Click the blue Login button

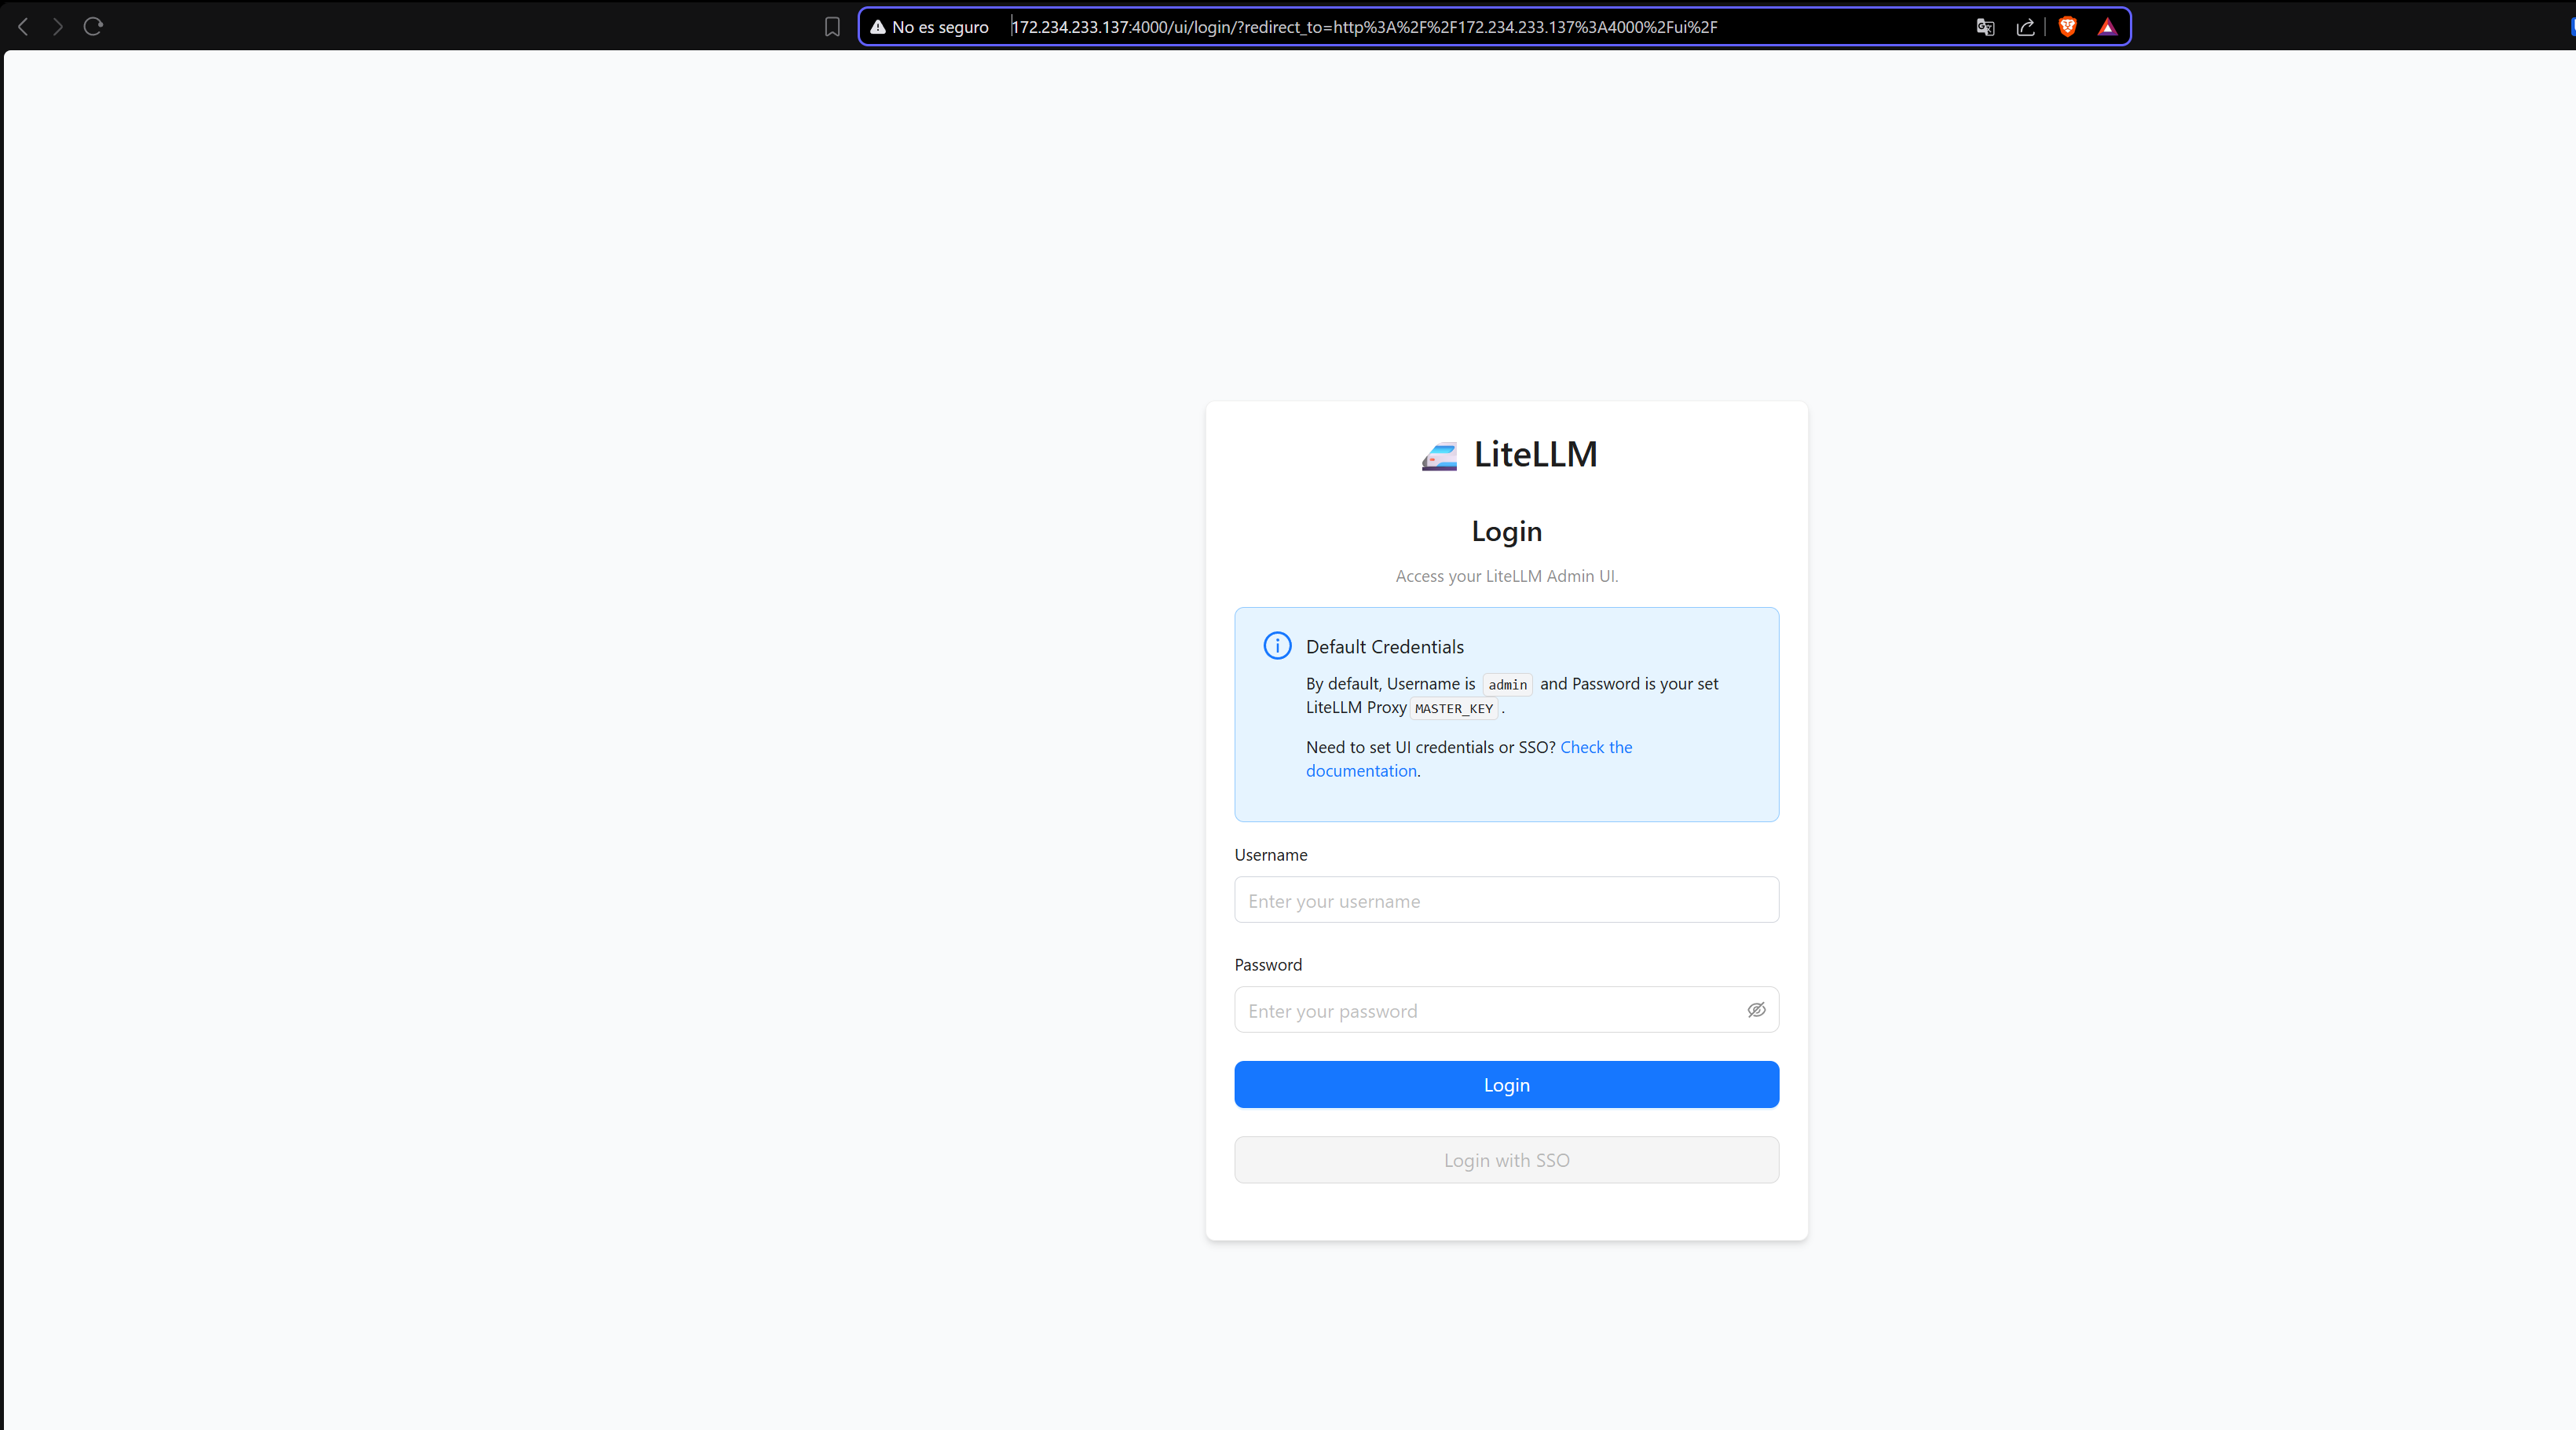[1506, 1085]
